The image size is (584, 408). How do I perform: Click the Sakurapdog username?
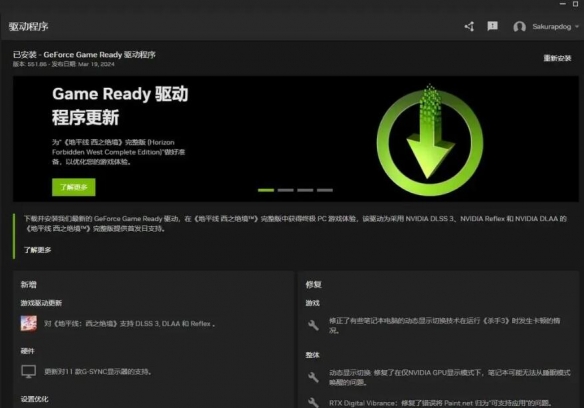[551, 26]
